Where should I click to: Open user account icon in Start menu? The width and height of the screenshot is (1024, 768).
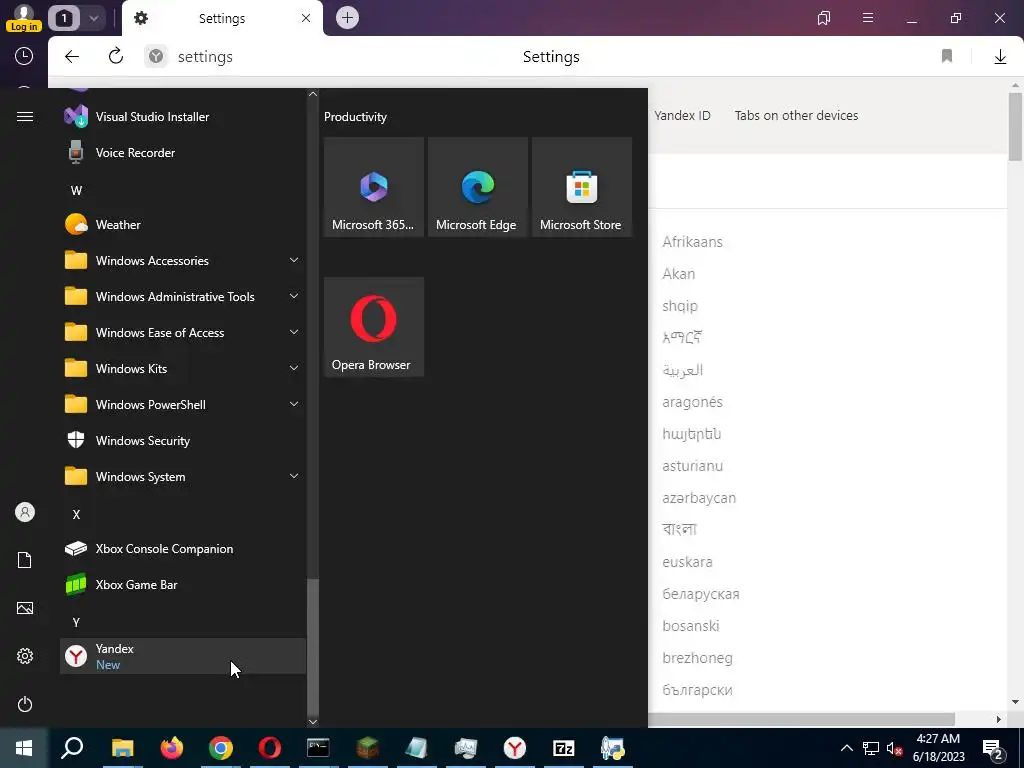(25, 512)
